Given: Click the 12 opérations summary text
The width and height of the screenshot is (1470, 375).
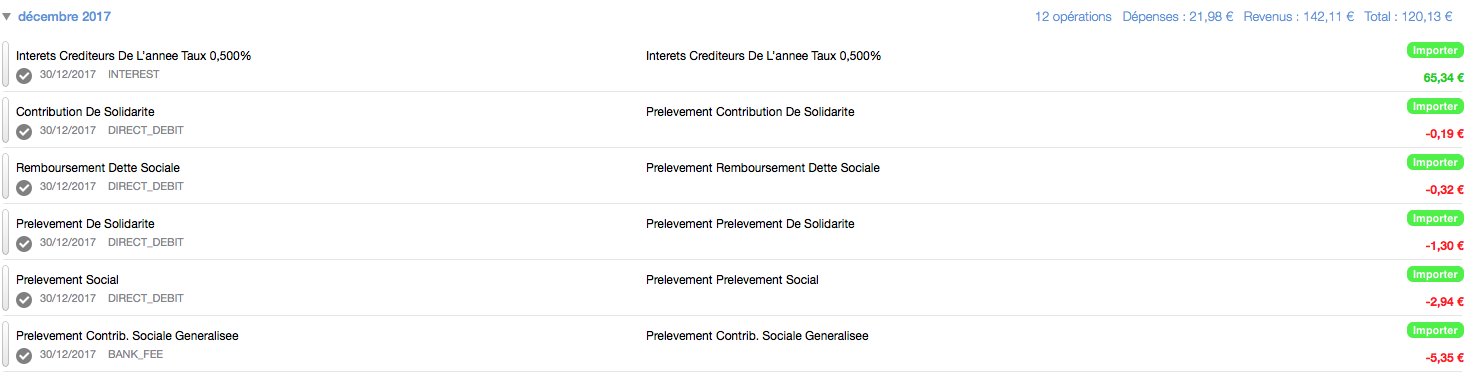Looking at the screenshot, I should tap(1073, 17).
